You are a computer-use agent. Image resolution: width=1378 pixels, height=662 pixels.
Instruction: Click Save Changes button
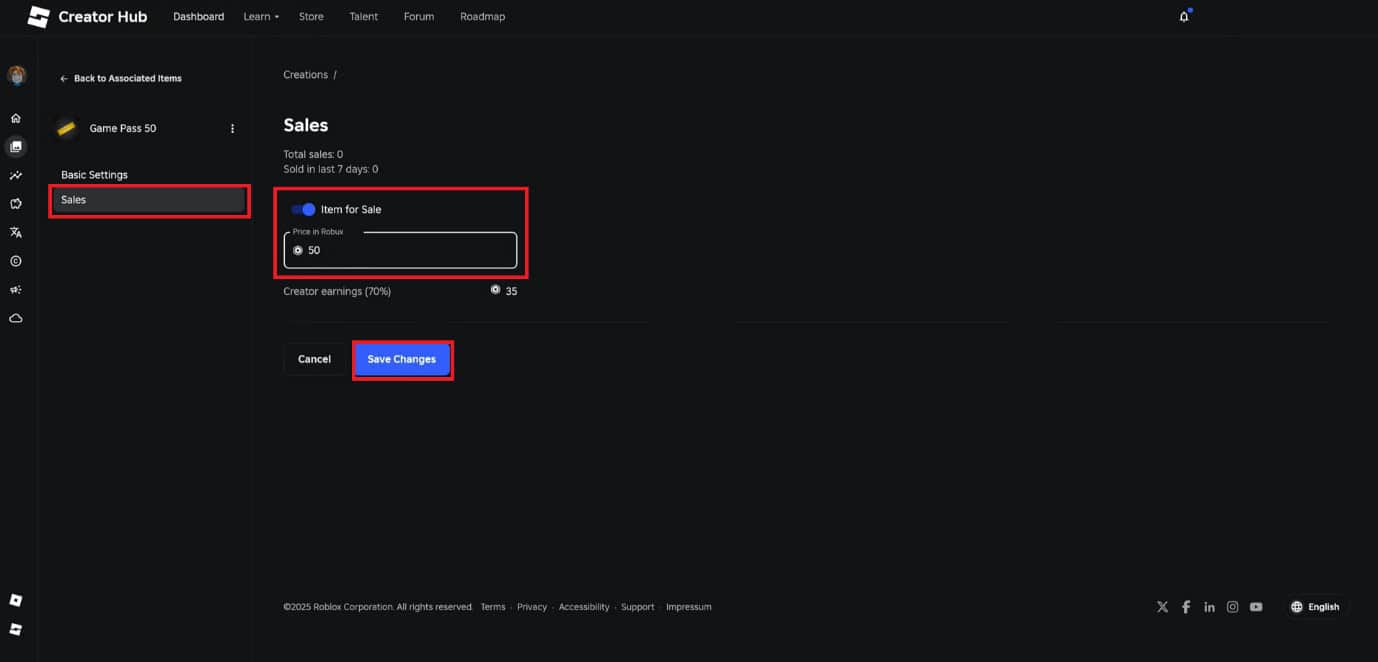401,359
